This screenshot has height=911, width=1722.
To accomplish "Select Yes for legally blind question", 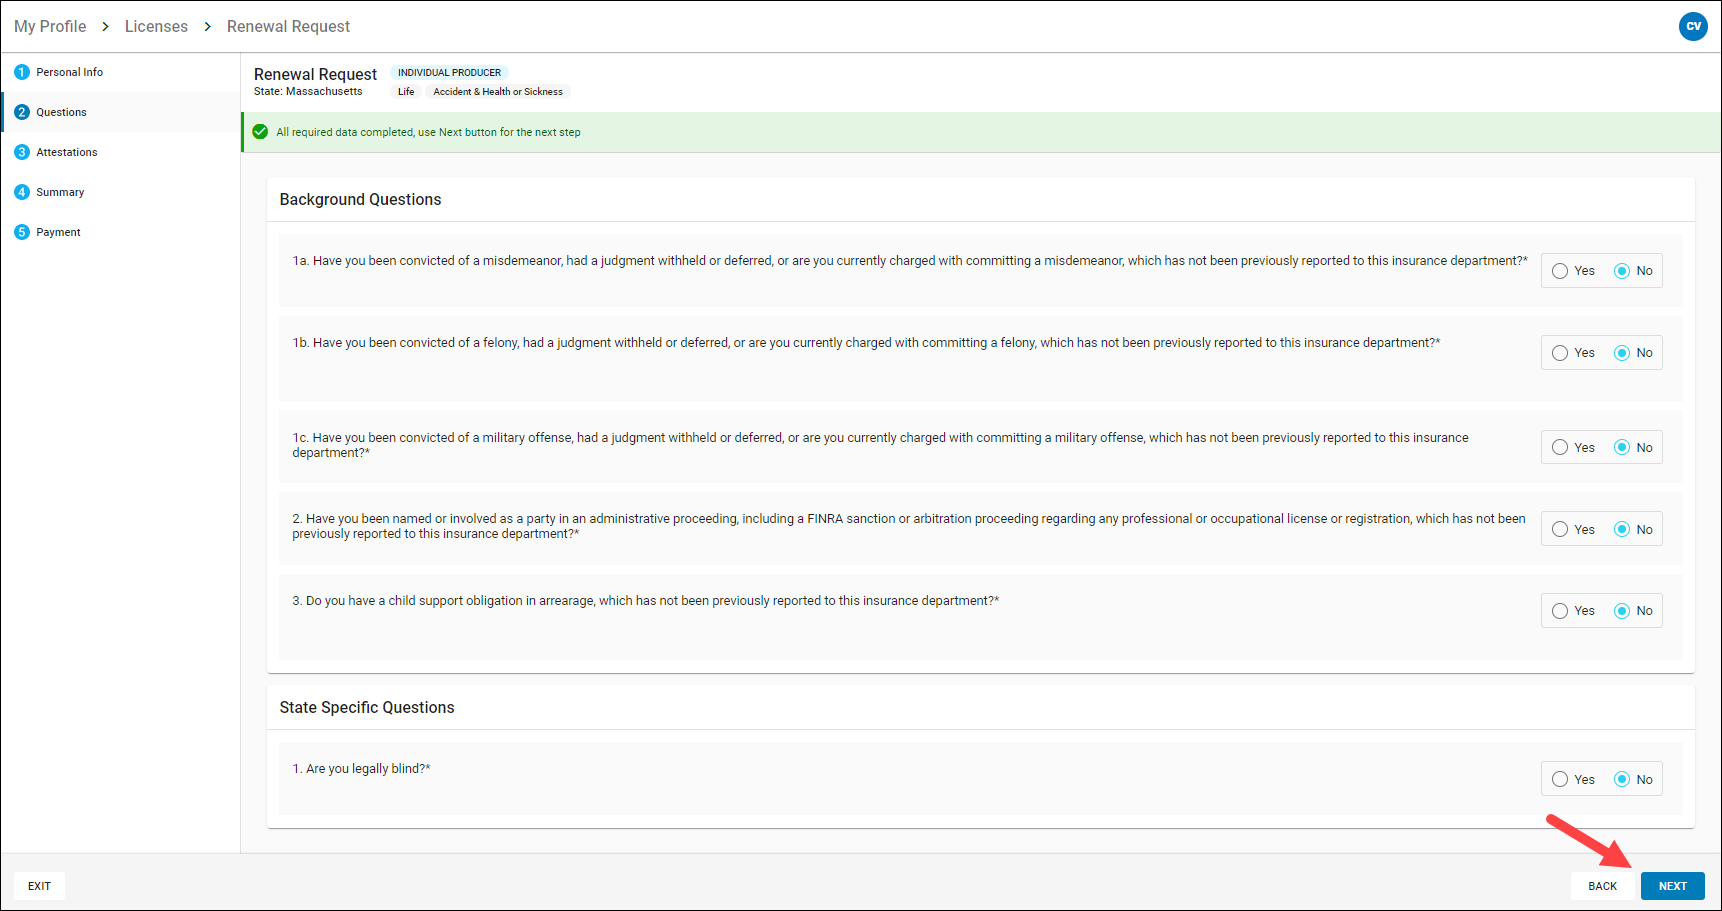I will click(x=1560, y=780).
